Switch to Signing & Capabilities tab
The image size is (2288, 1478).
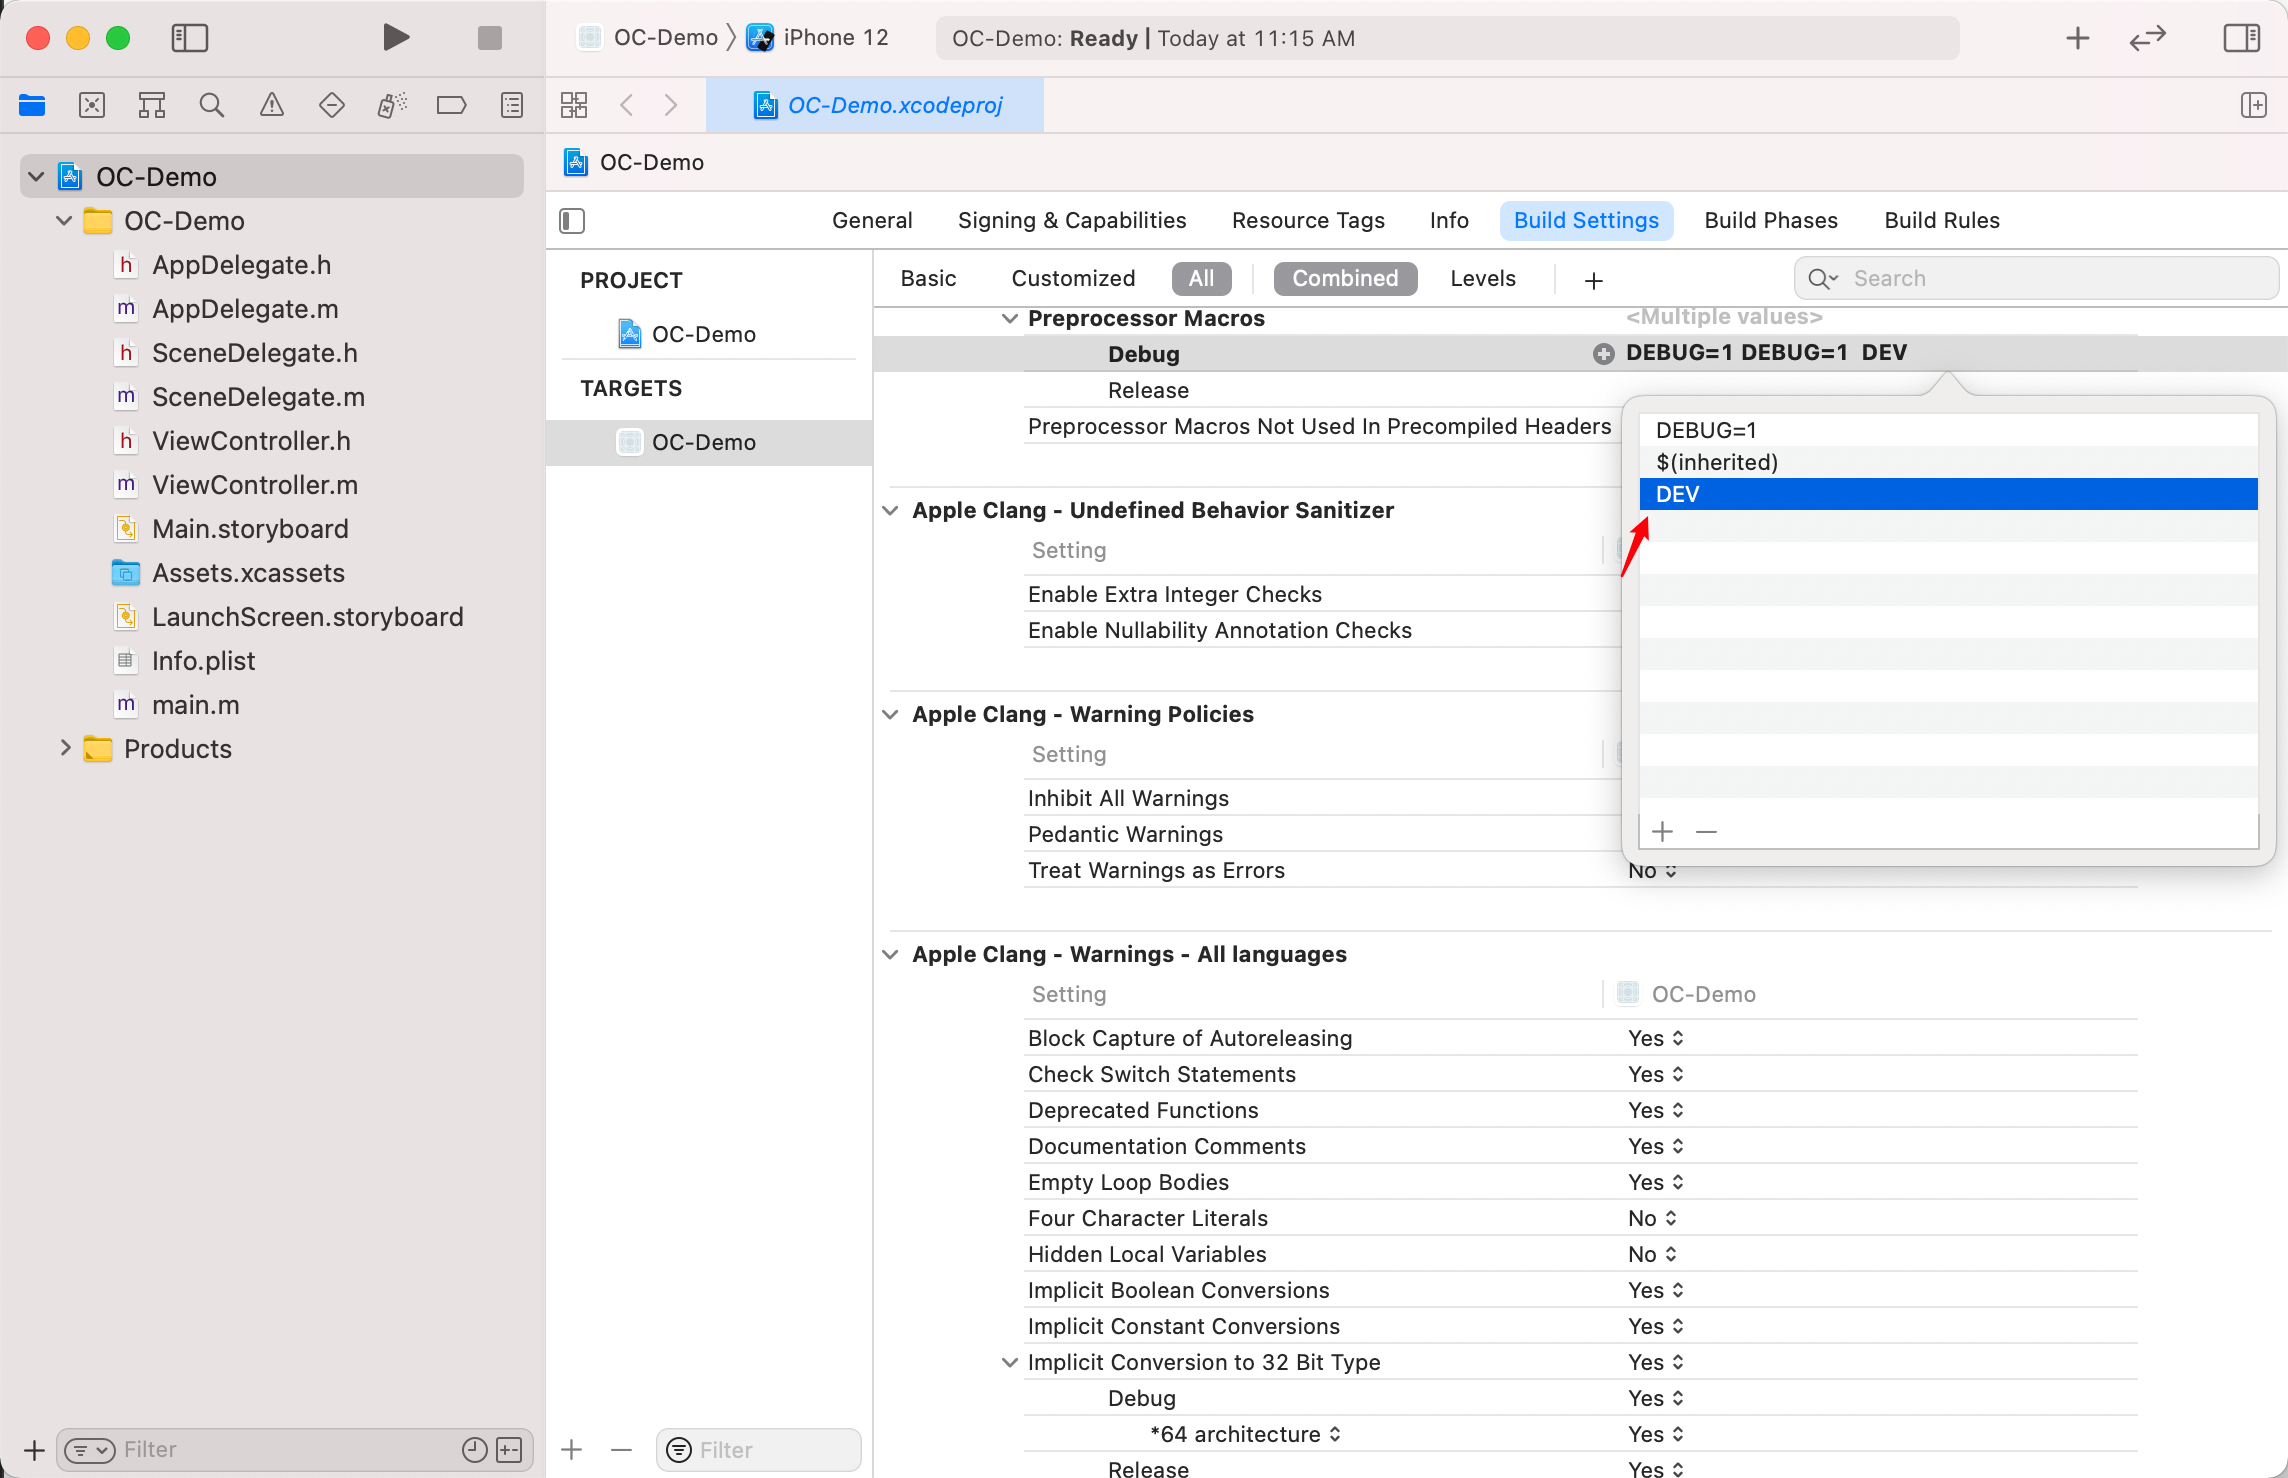pyautogui.click(x=1071, y=221)
